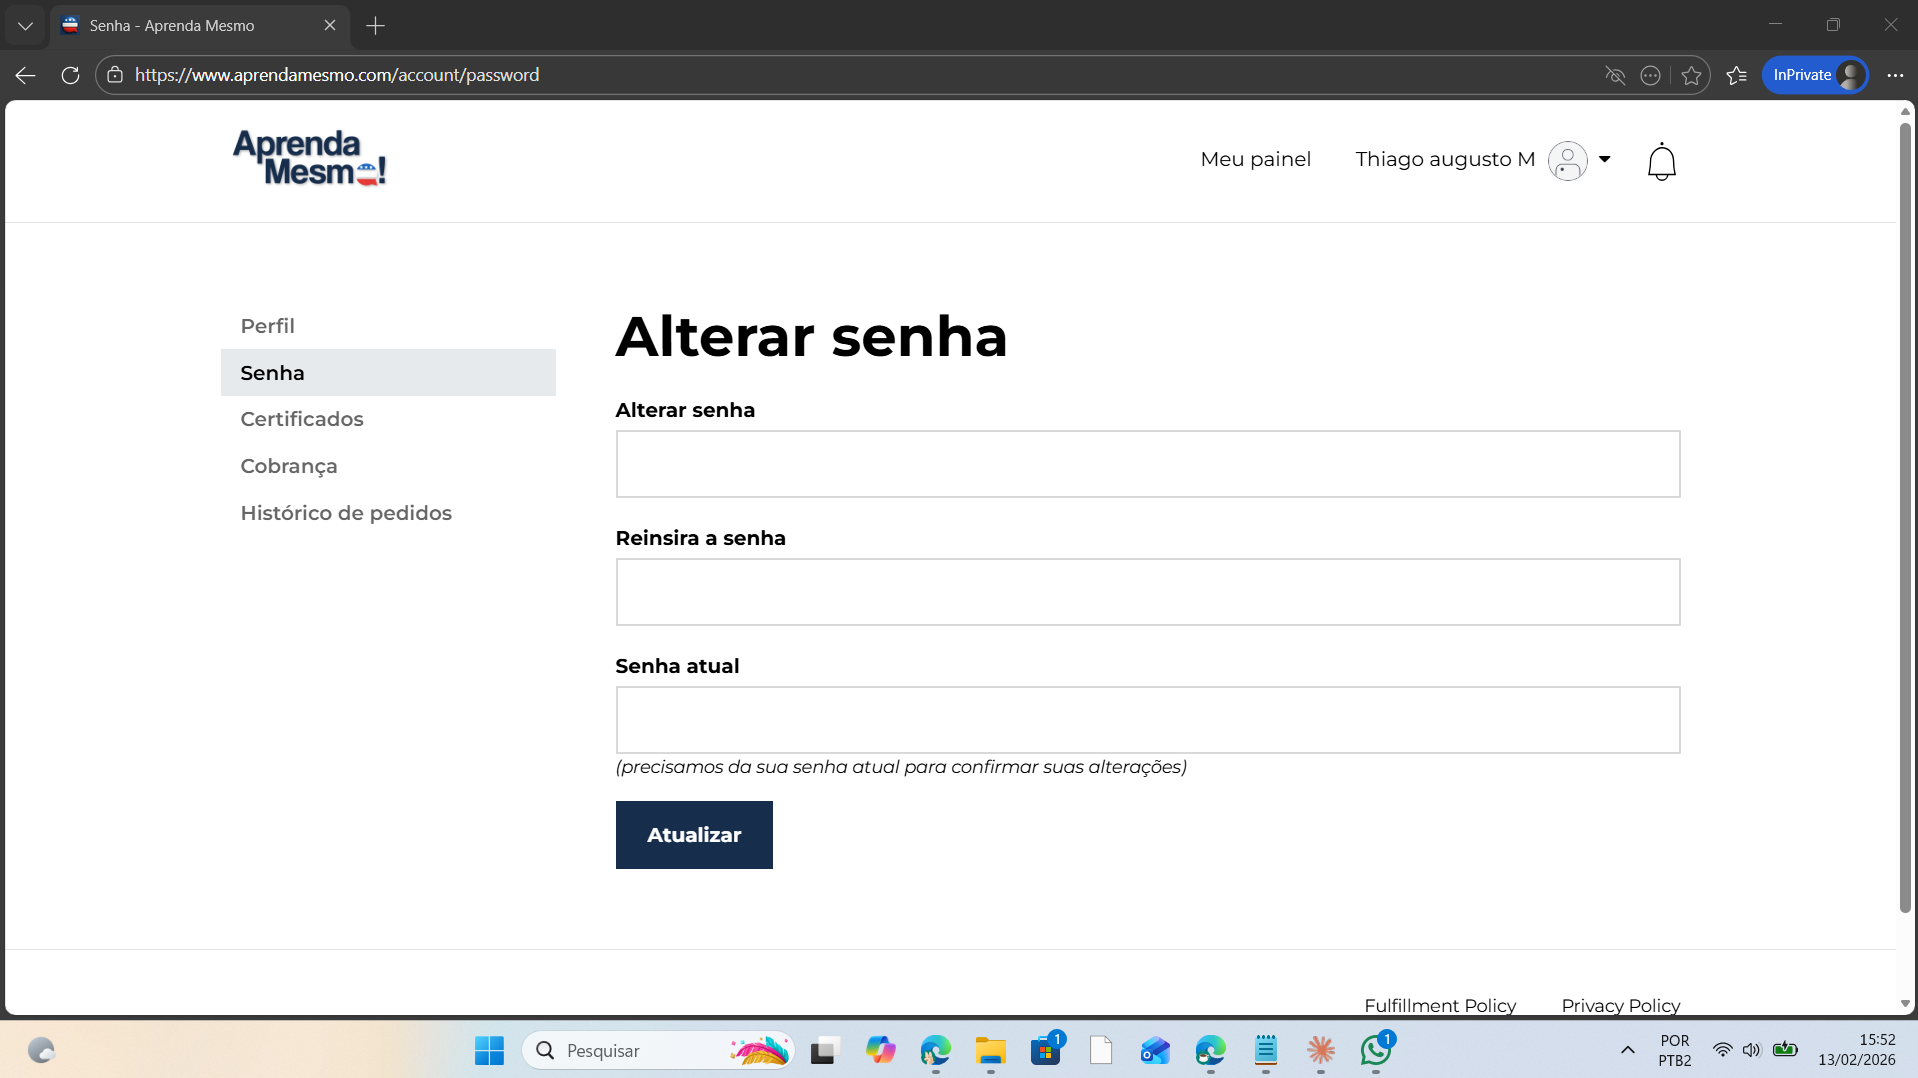The width and height of the screenshot is (1918, 1078).
Task: Refresh the page with reload icon
Action: (x=70, y=75)
